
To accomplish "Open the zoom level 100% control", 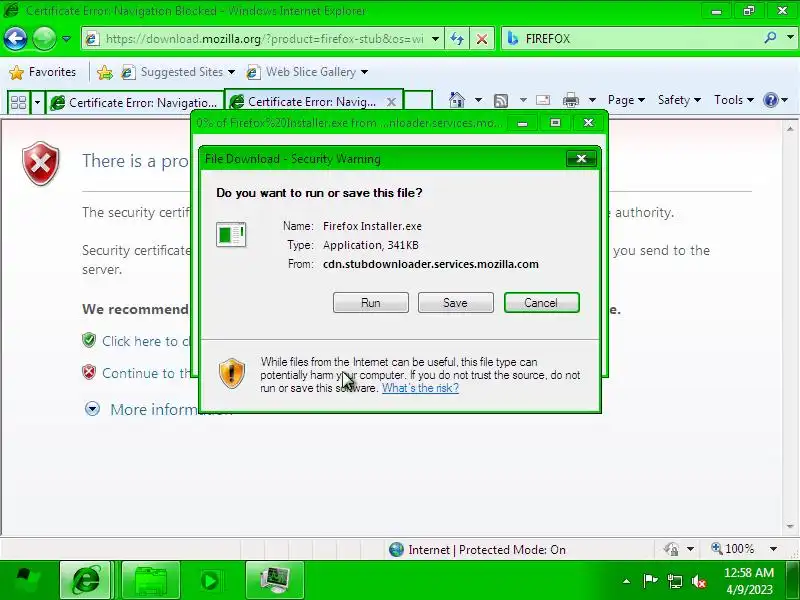I will 733,549.
